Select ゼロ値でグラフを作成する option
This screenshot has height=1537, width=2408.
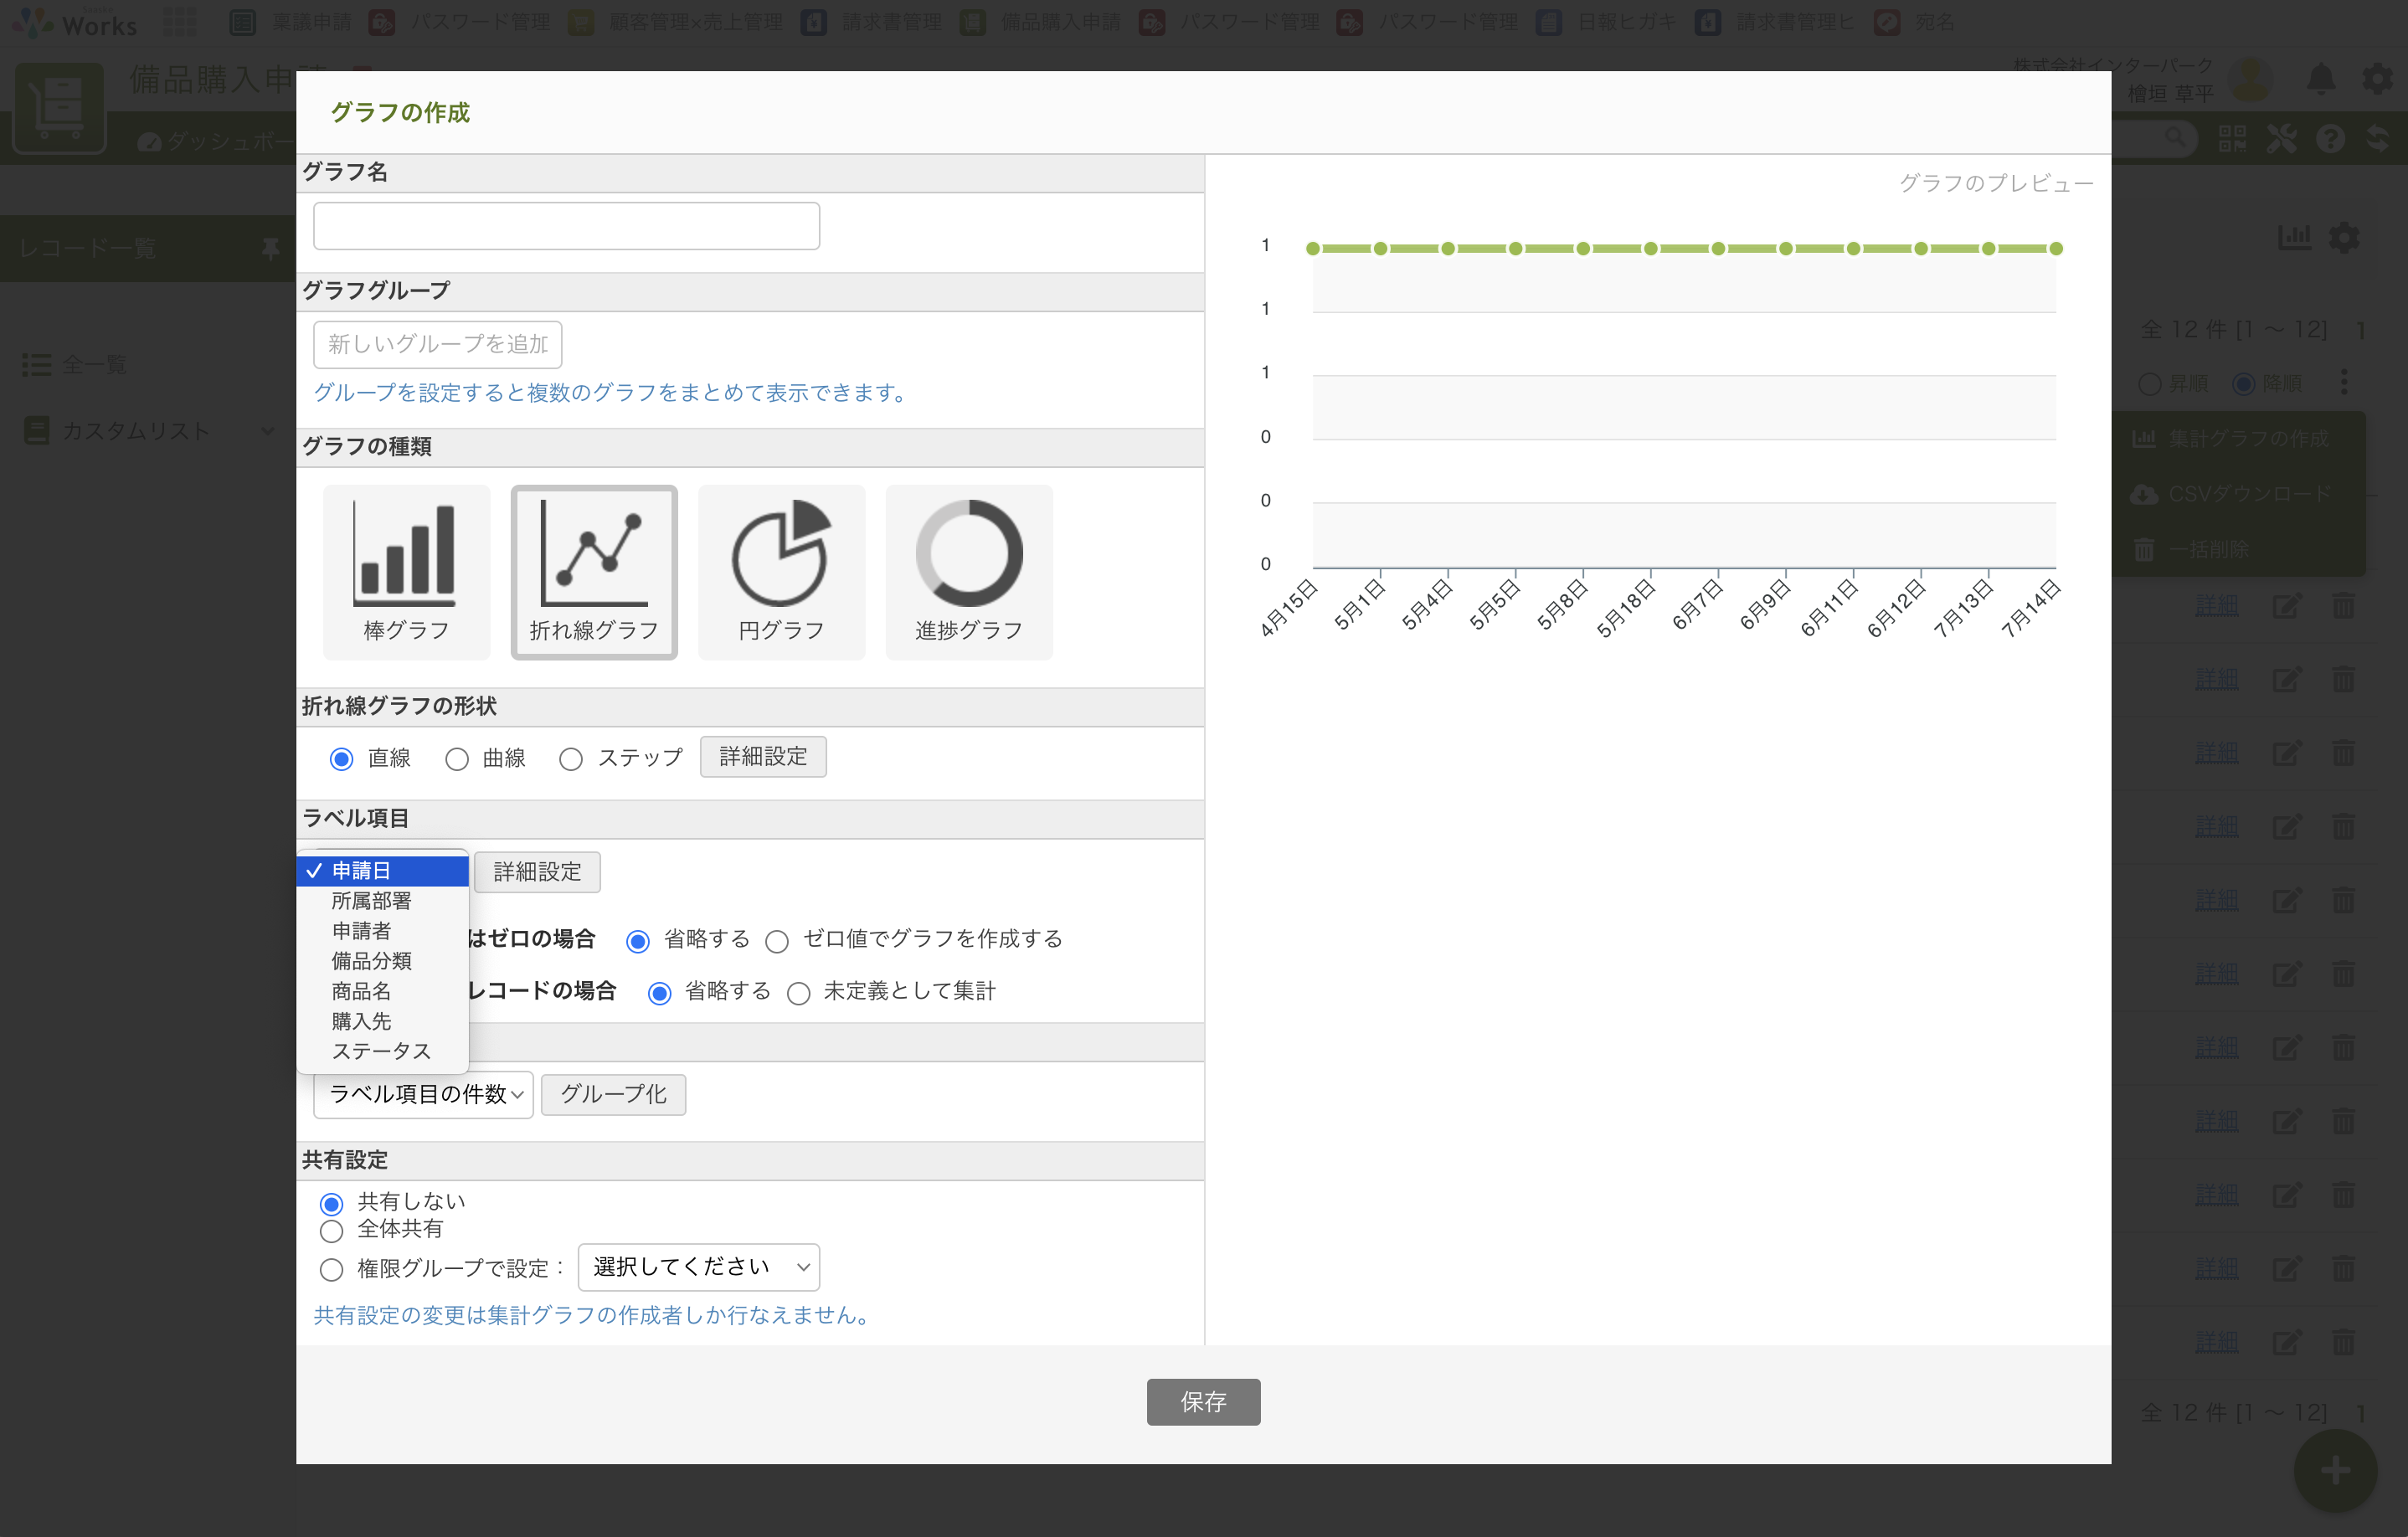777,941
